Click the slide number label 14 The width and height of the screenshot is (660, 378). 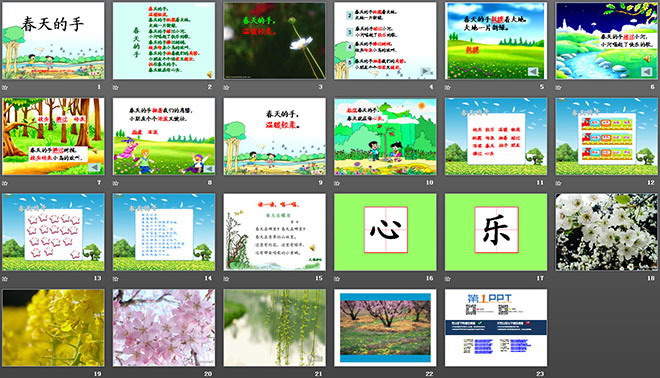click(208, 278)
